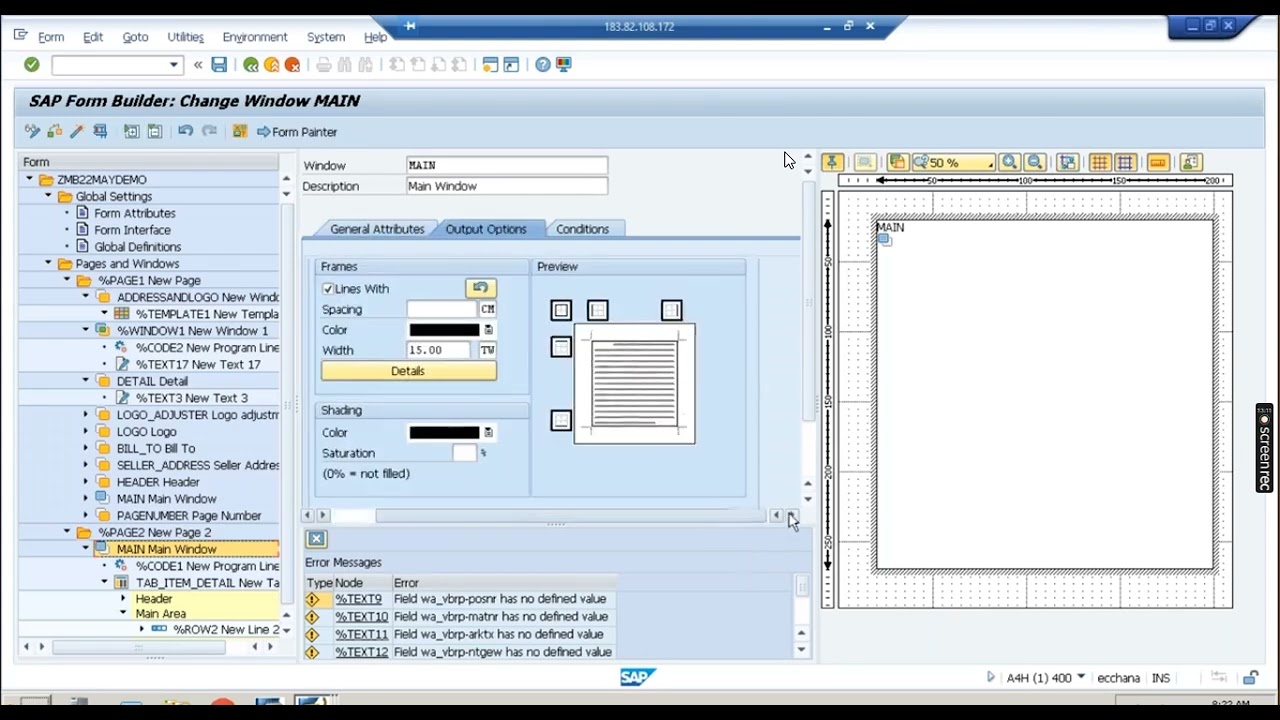The height and width of the screenshot is (720, 1280).
Task: Select the outer frame preset in Preview
Action: [x=561, y=311]
